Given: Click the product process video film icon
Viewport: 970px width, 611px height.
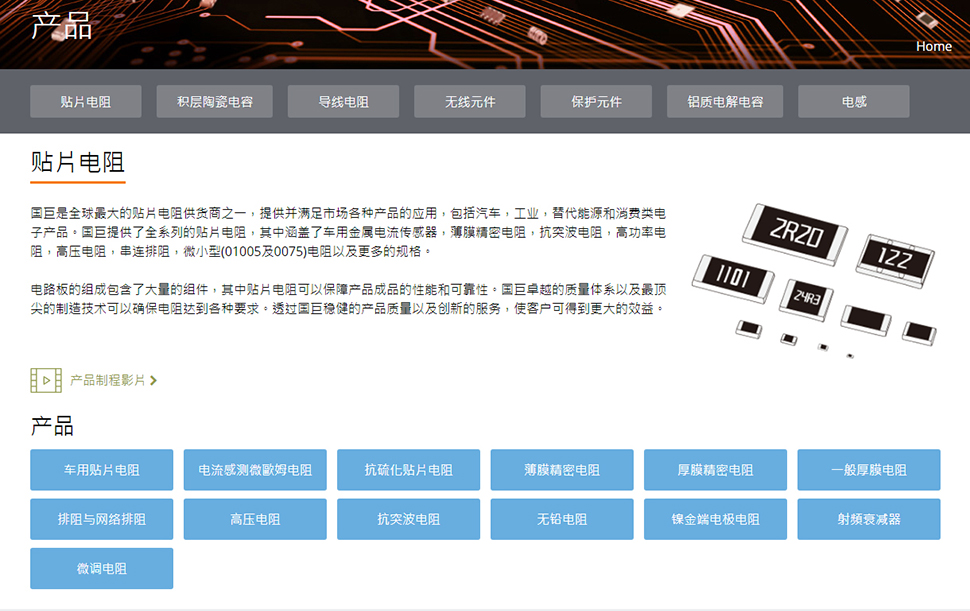Looking at the screenshot, I should (46, 380).
